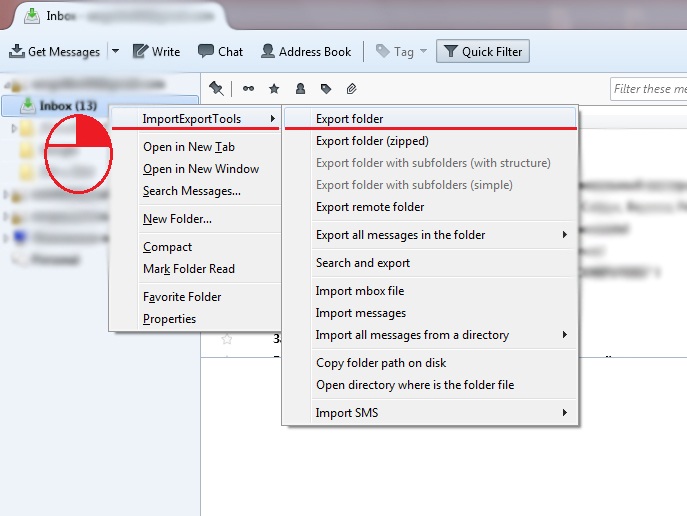Toggle the attachment filter paperclip
This screenshot has width=687, height=516.
[352, 89]
